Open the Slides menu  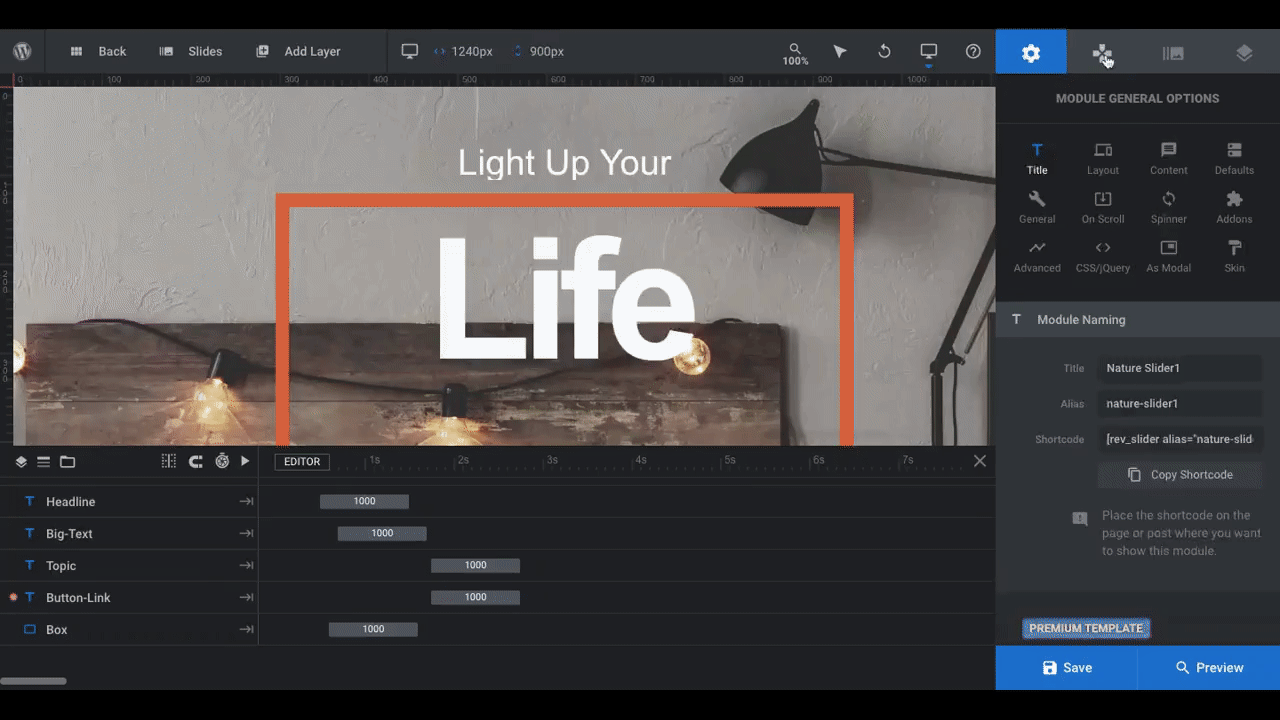[x=191, y=51]
